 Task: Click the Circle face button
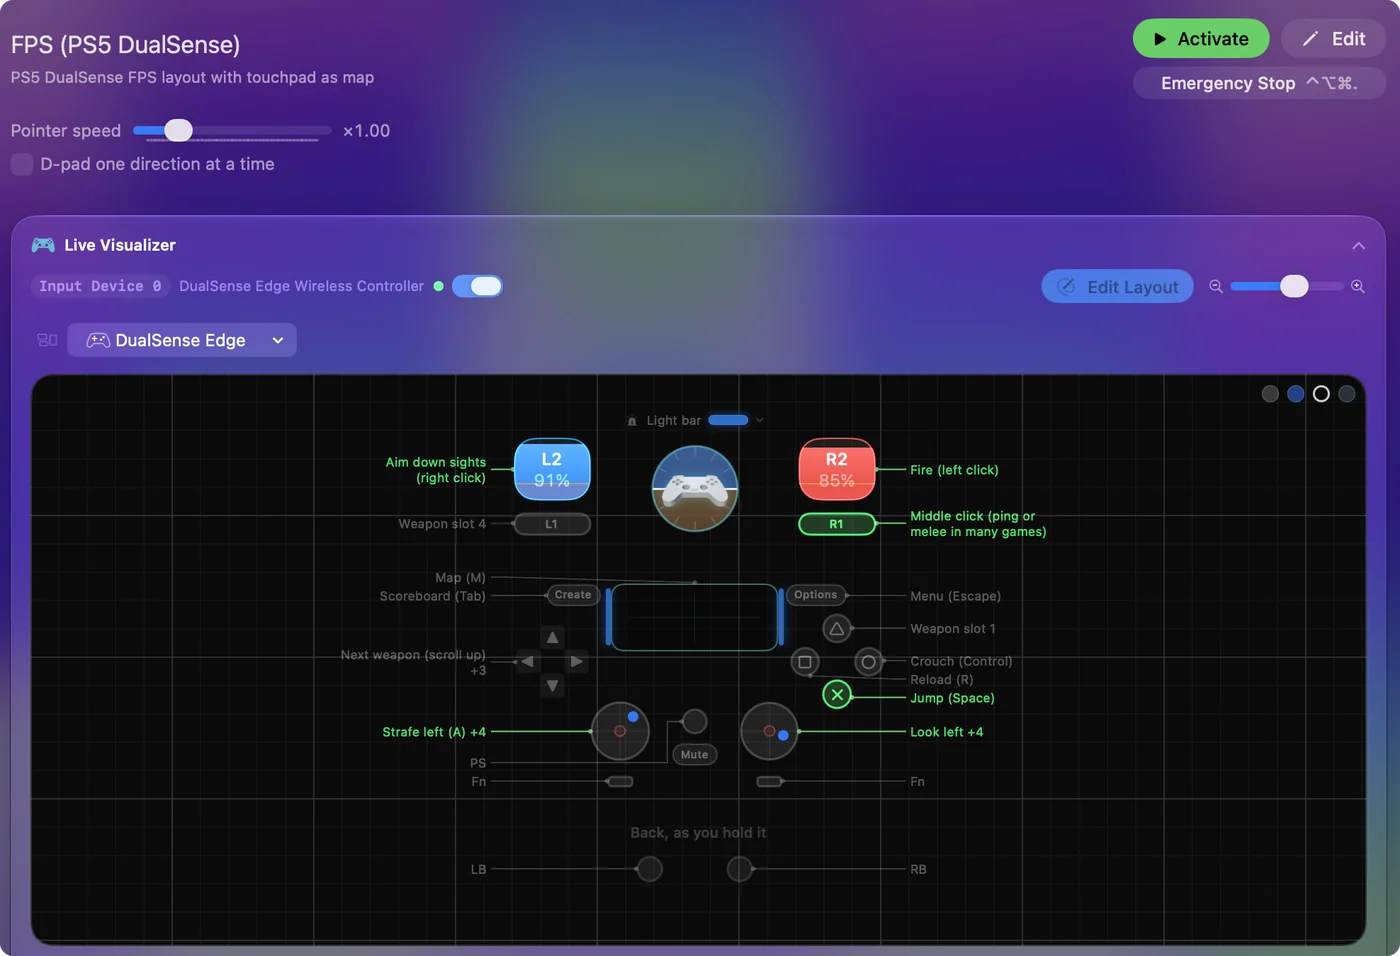point(869,662)
